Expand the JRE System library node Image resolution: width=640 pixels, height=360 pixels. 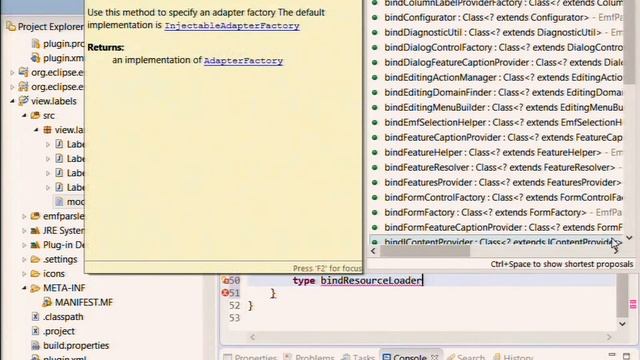[24, 231]
